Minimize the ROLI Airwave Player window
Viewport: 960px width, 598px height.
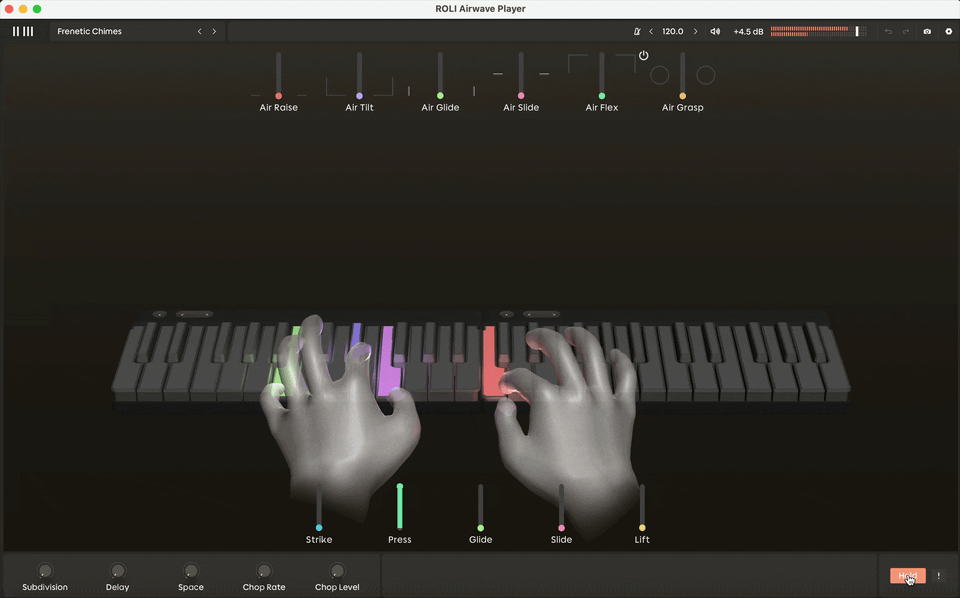tap(23, 9)
